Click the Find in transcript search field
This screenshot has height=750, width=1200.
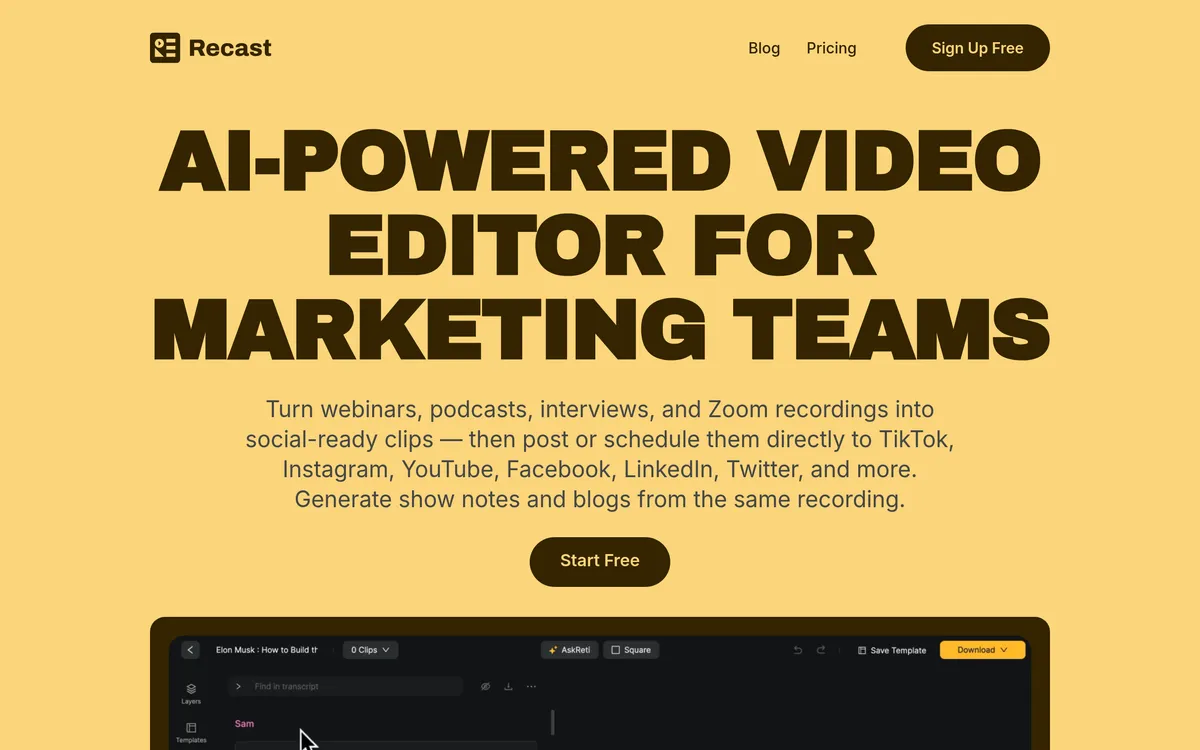(x=350, y=687)
